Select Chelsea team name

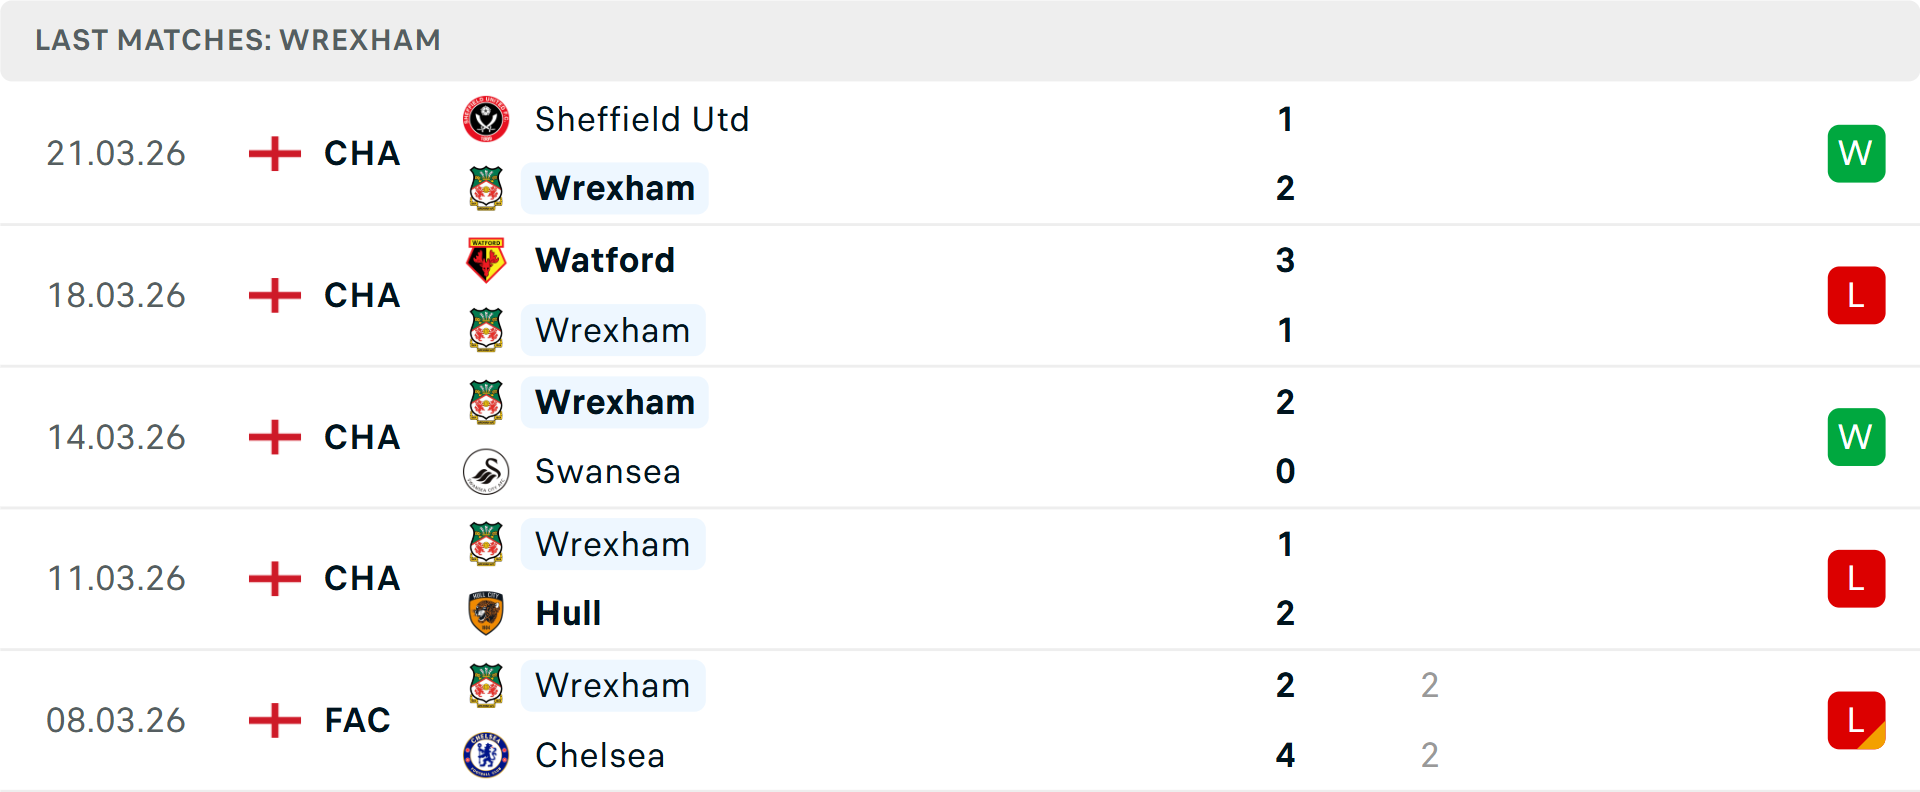tap(599, 755)
